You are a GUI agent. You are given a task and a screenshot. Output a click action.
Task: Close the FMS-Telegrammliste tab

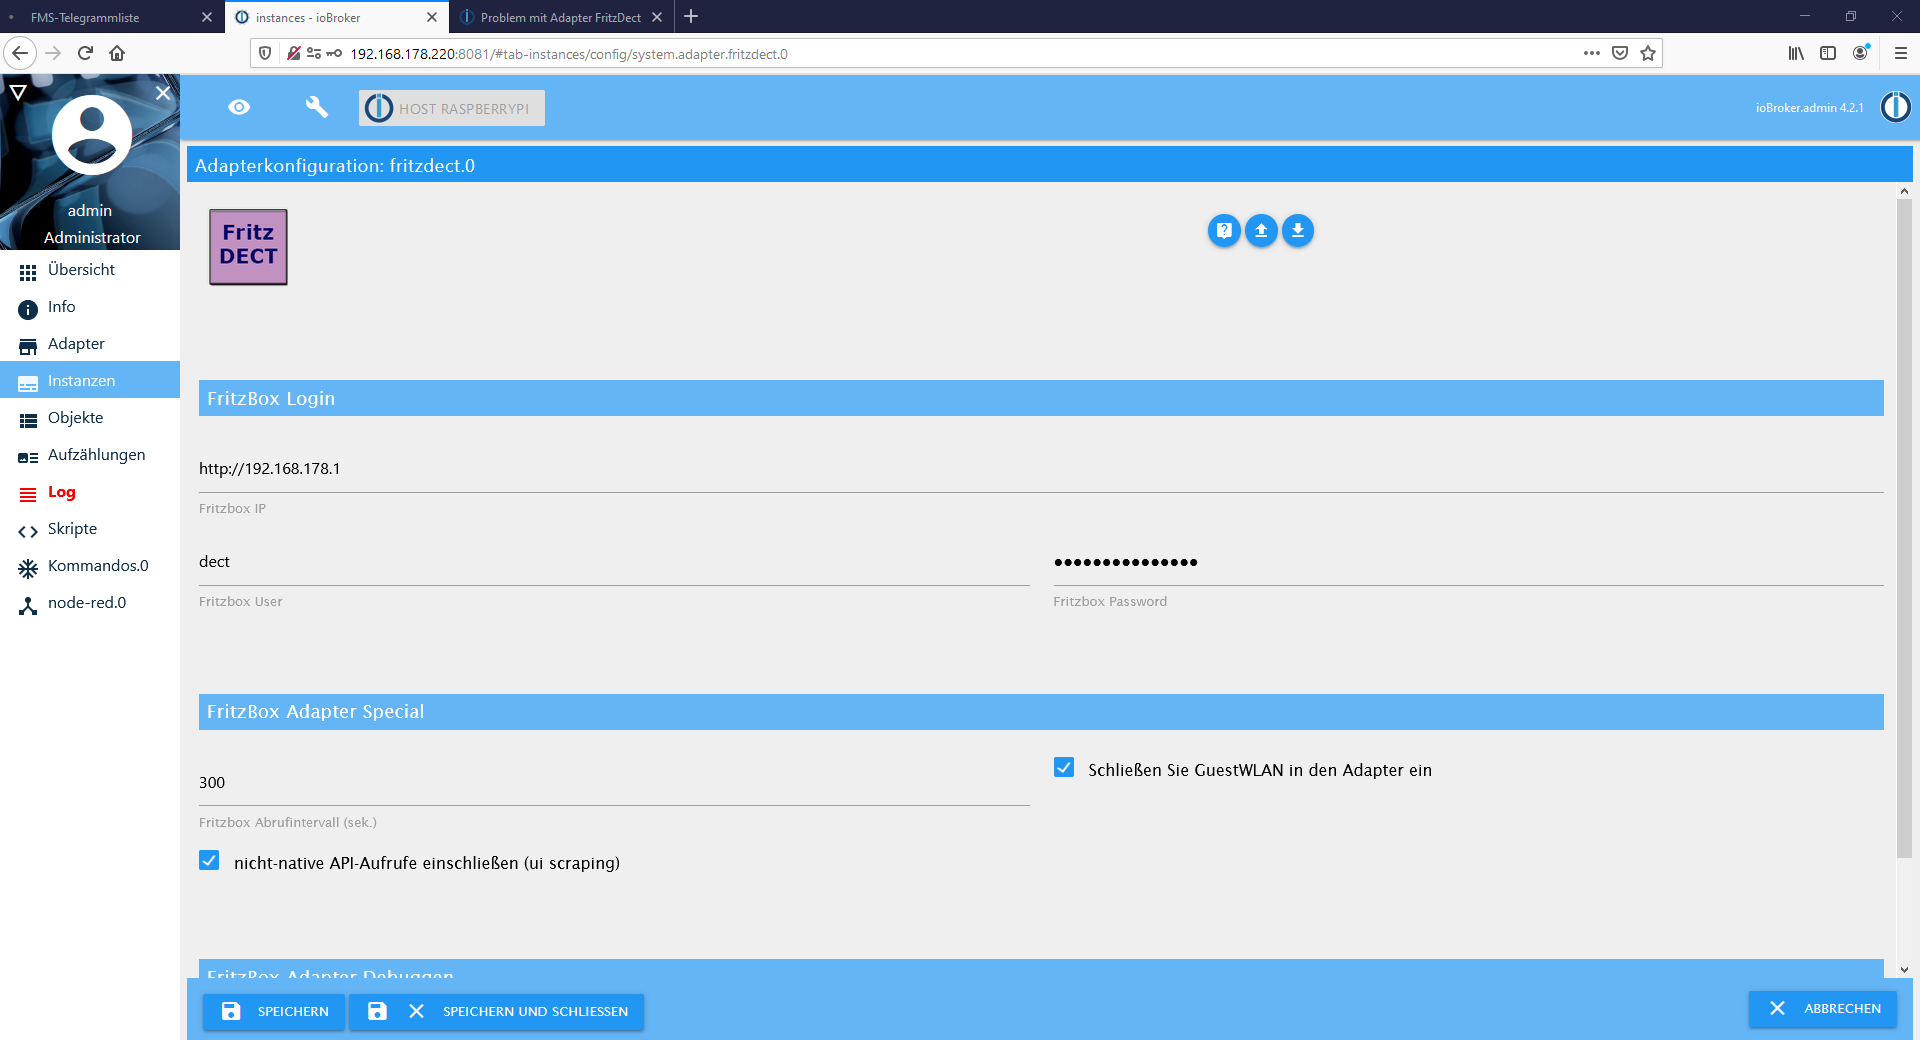coord(207,17)
